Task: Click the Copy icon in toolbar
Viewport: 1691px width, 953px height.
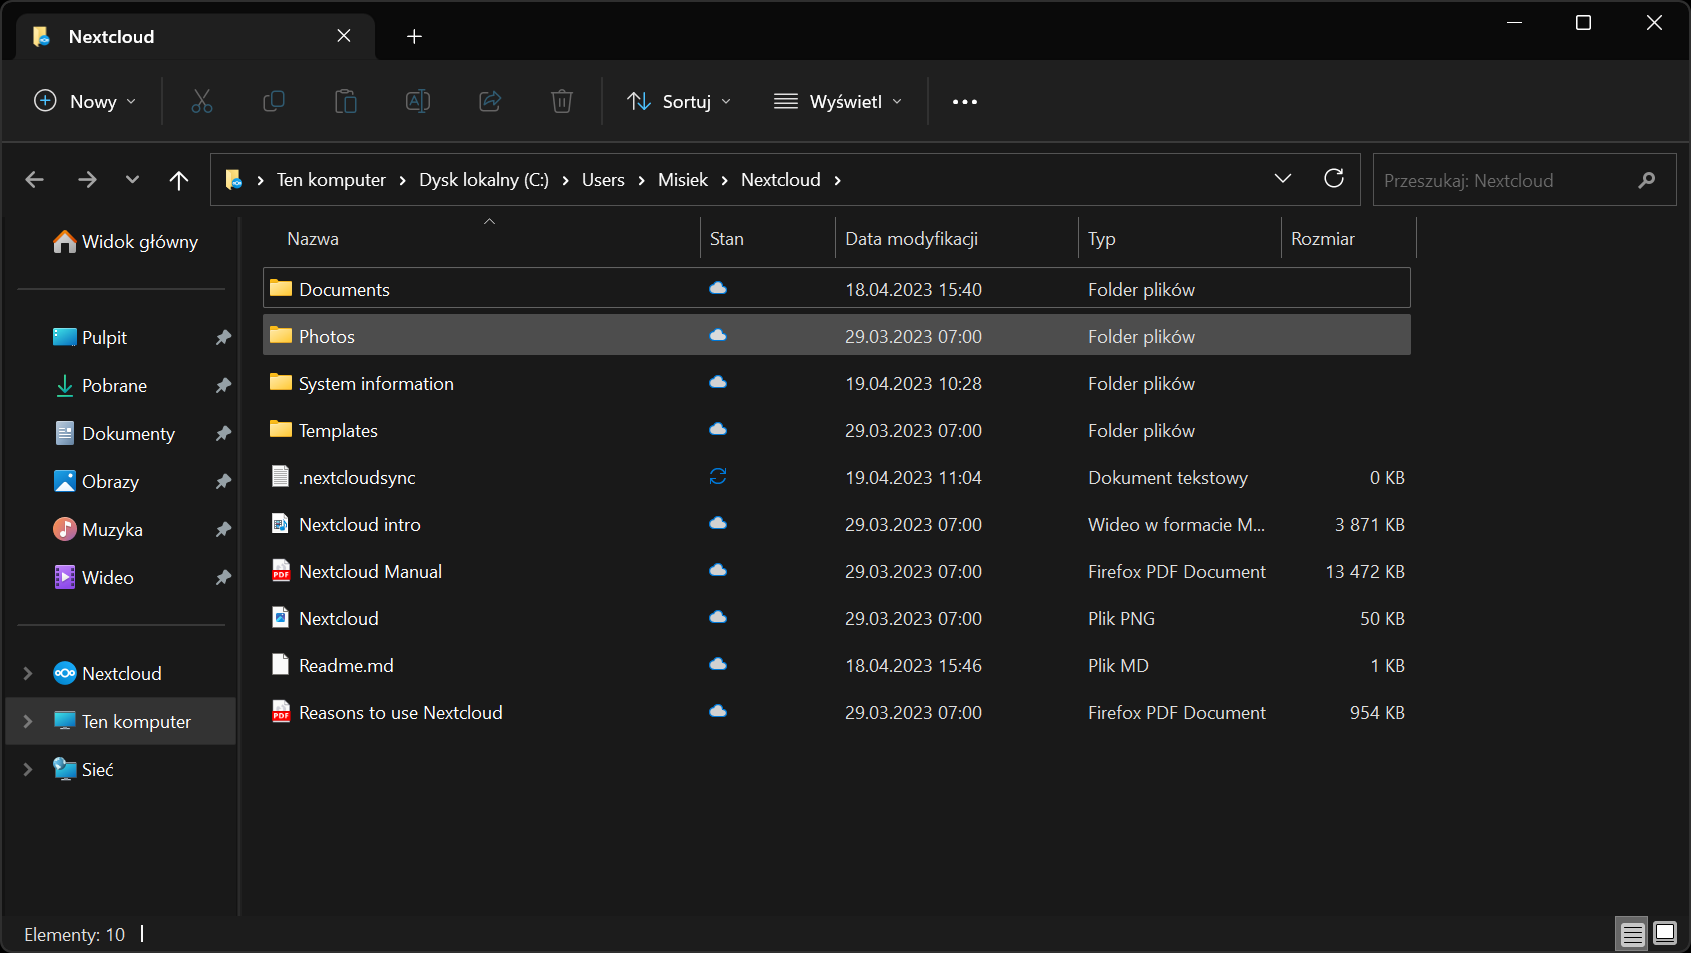Action: pos(273,101)
